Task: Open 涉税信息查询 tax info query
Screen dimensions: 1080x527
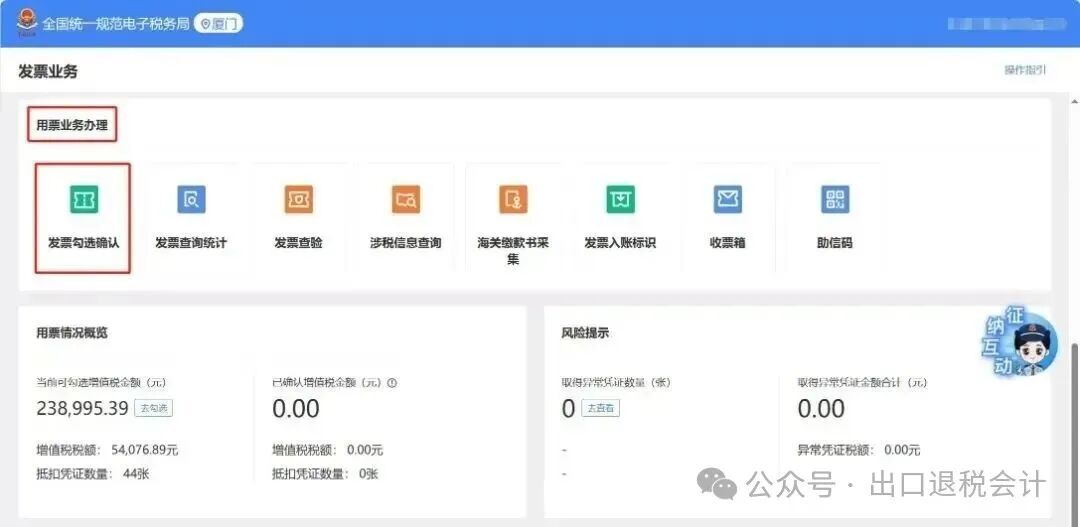Action: click(x=405, y=200)
